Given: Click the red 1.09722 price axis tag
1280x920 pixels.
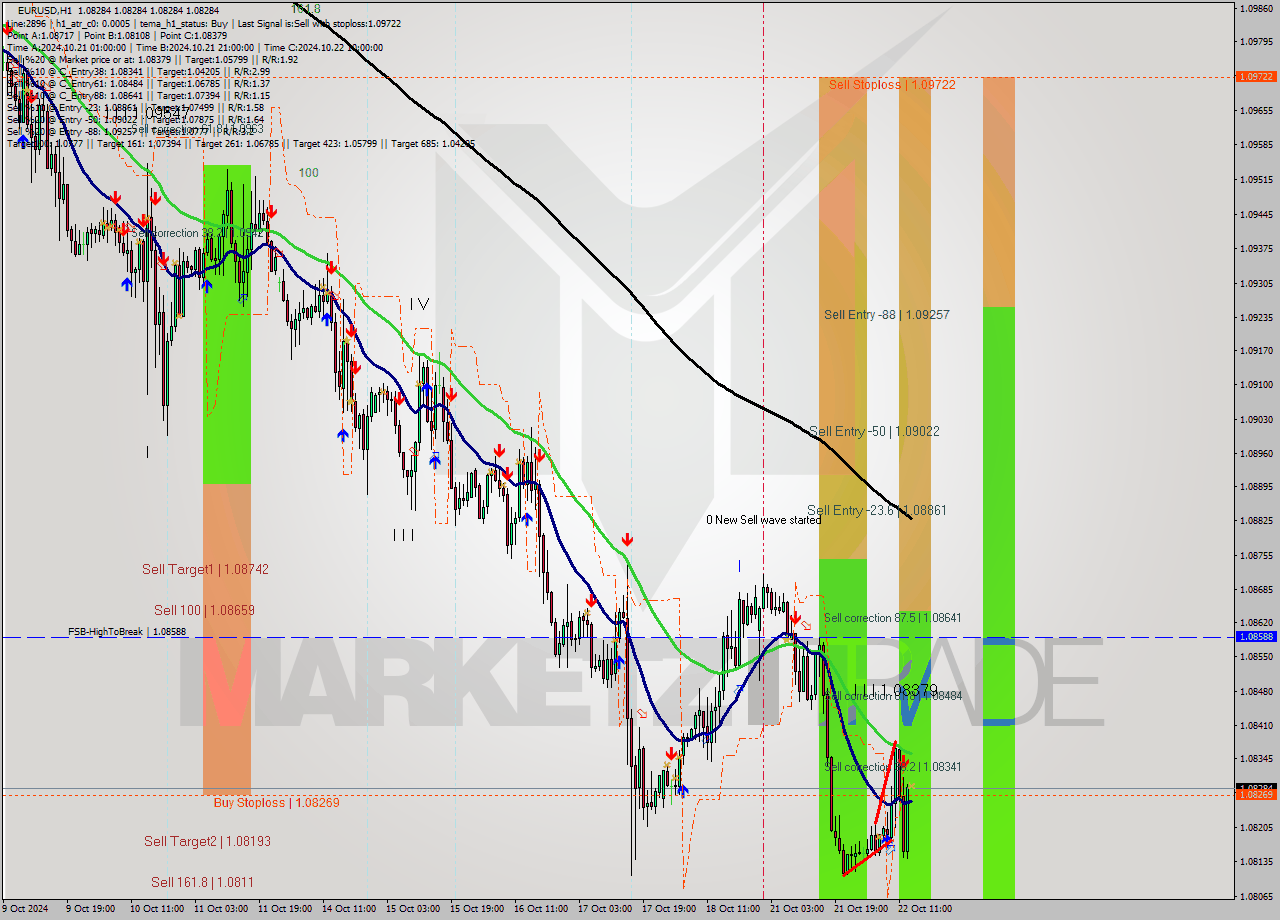Looking at the screenshot, I should 1255,76.
